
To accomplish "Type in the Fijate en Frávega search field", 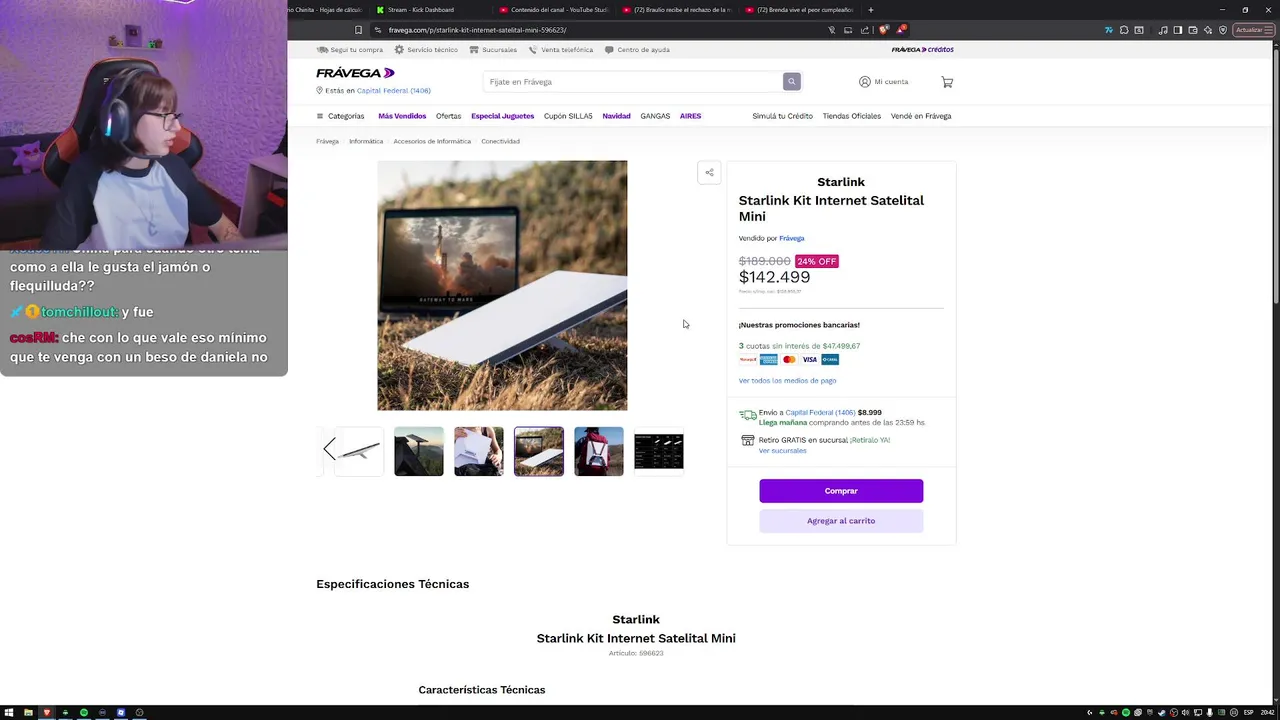I will pyautogui.click(x=632, y=82).
